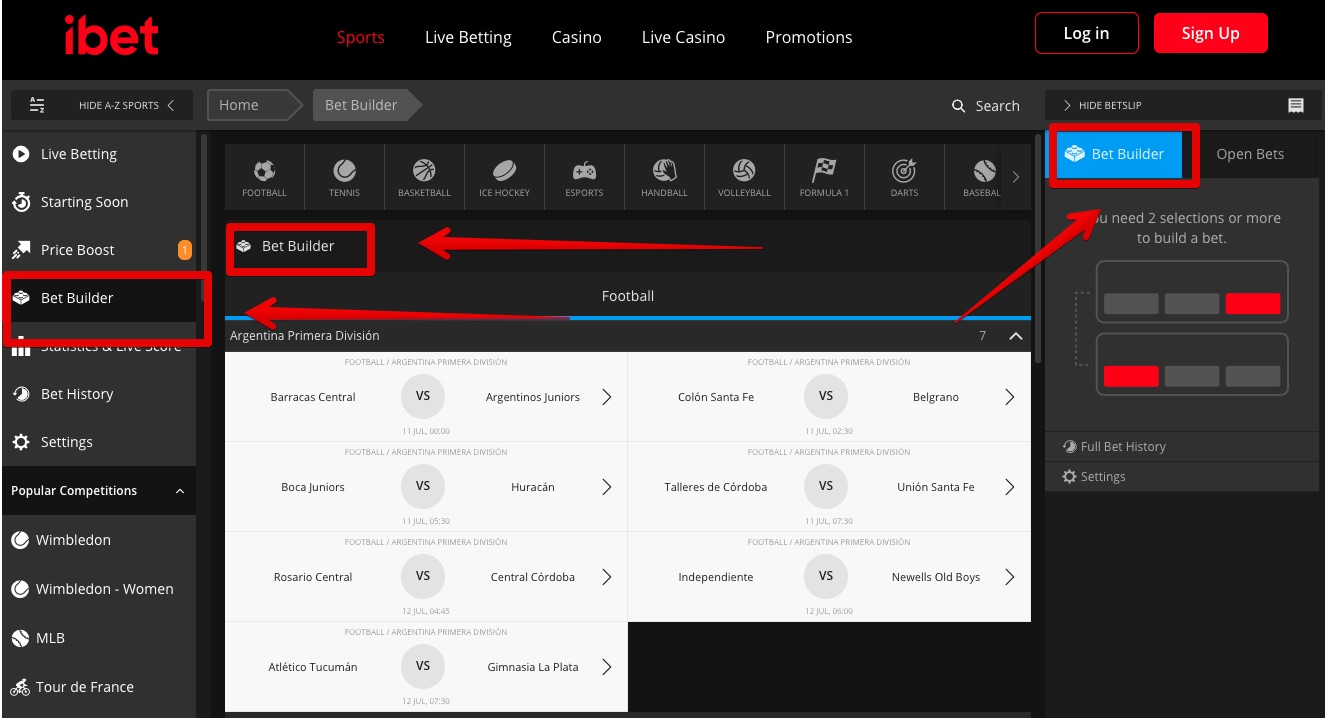
Task: Click the Settings gear icon in sidebar
Action: [x=21, y=442]
